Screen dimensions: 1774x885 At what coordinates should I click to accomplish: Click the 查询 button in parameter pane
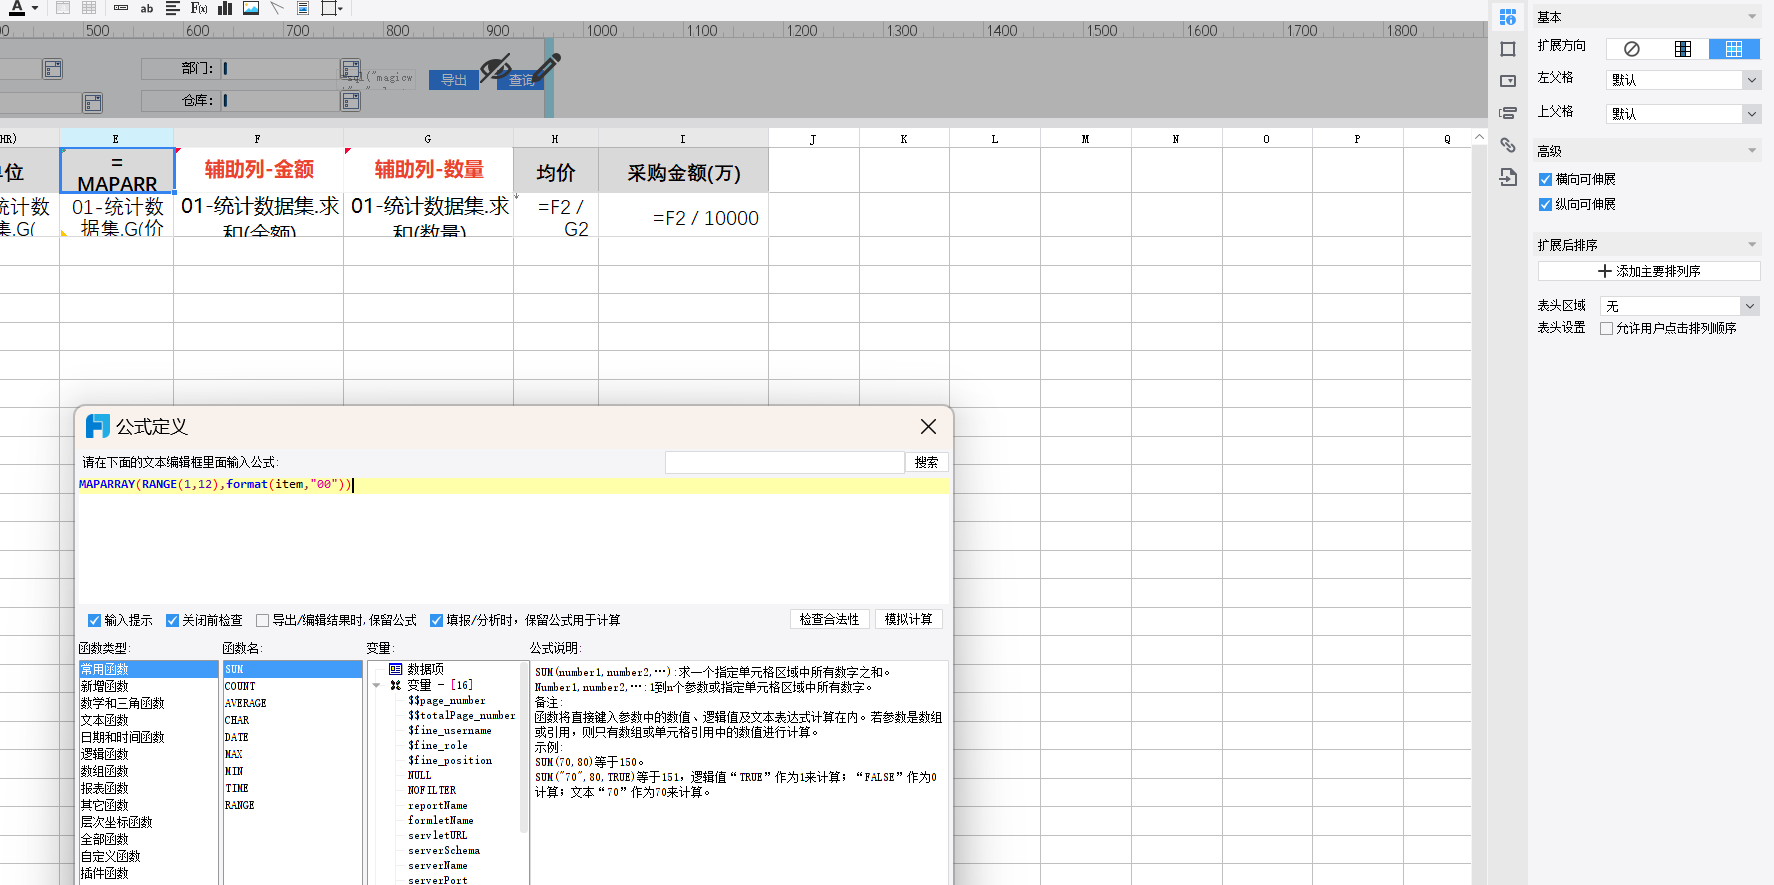[520, 80]
